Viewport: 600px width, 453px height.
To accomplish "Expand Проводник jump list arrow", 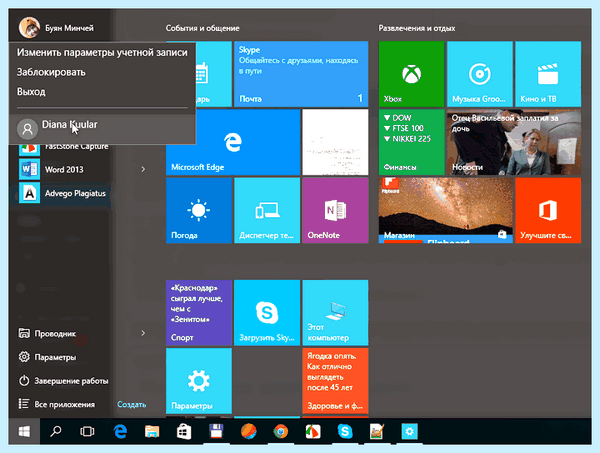I will 143,333.
